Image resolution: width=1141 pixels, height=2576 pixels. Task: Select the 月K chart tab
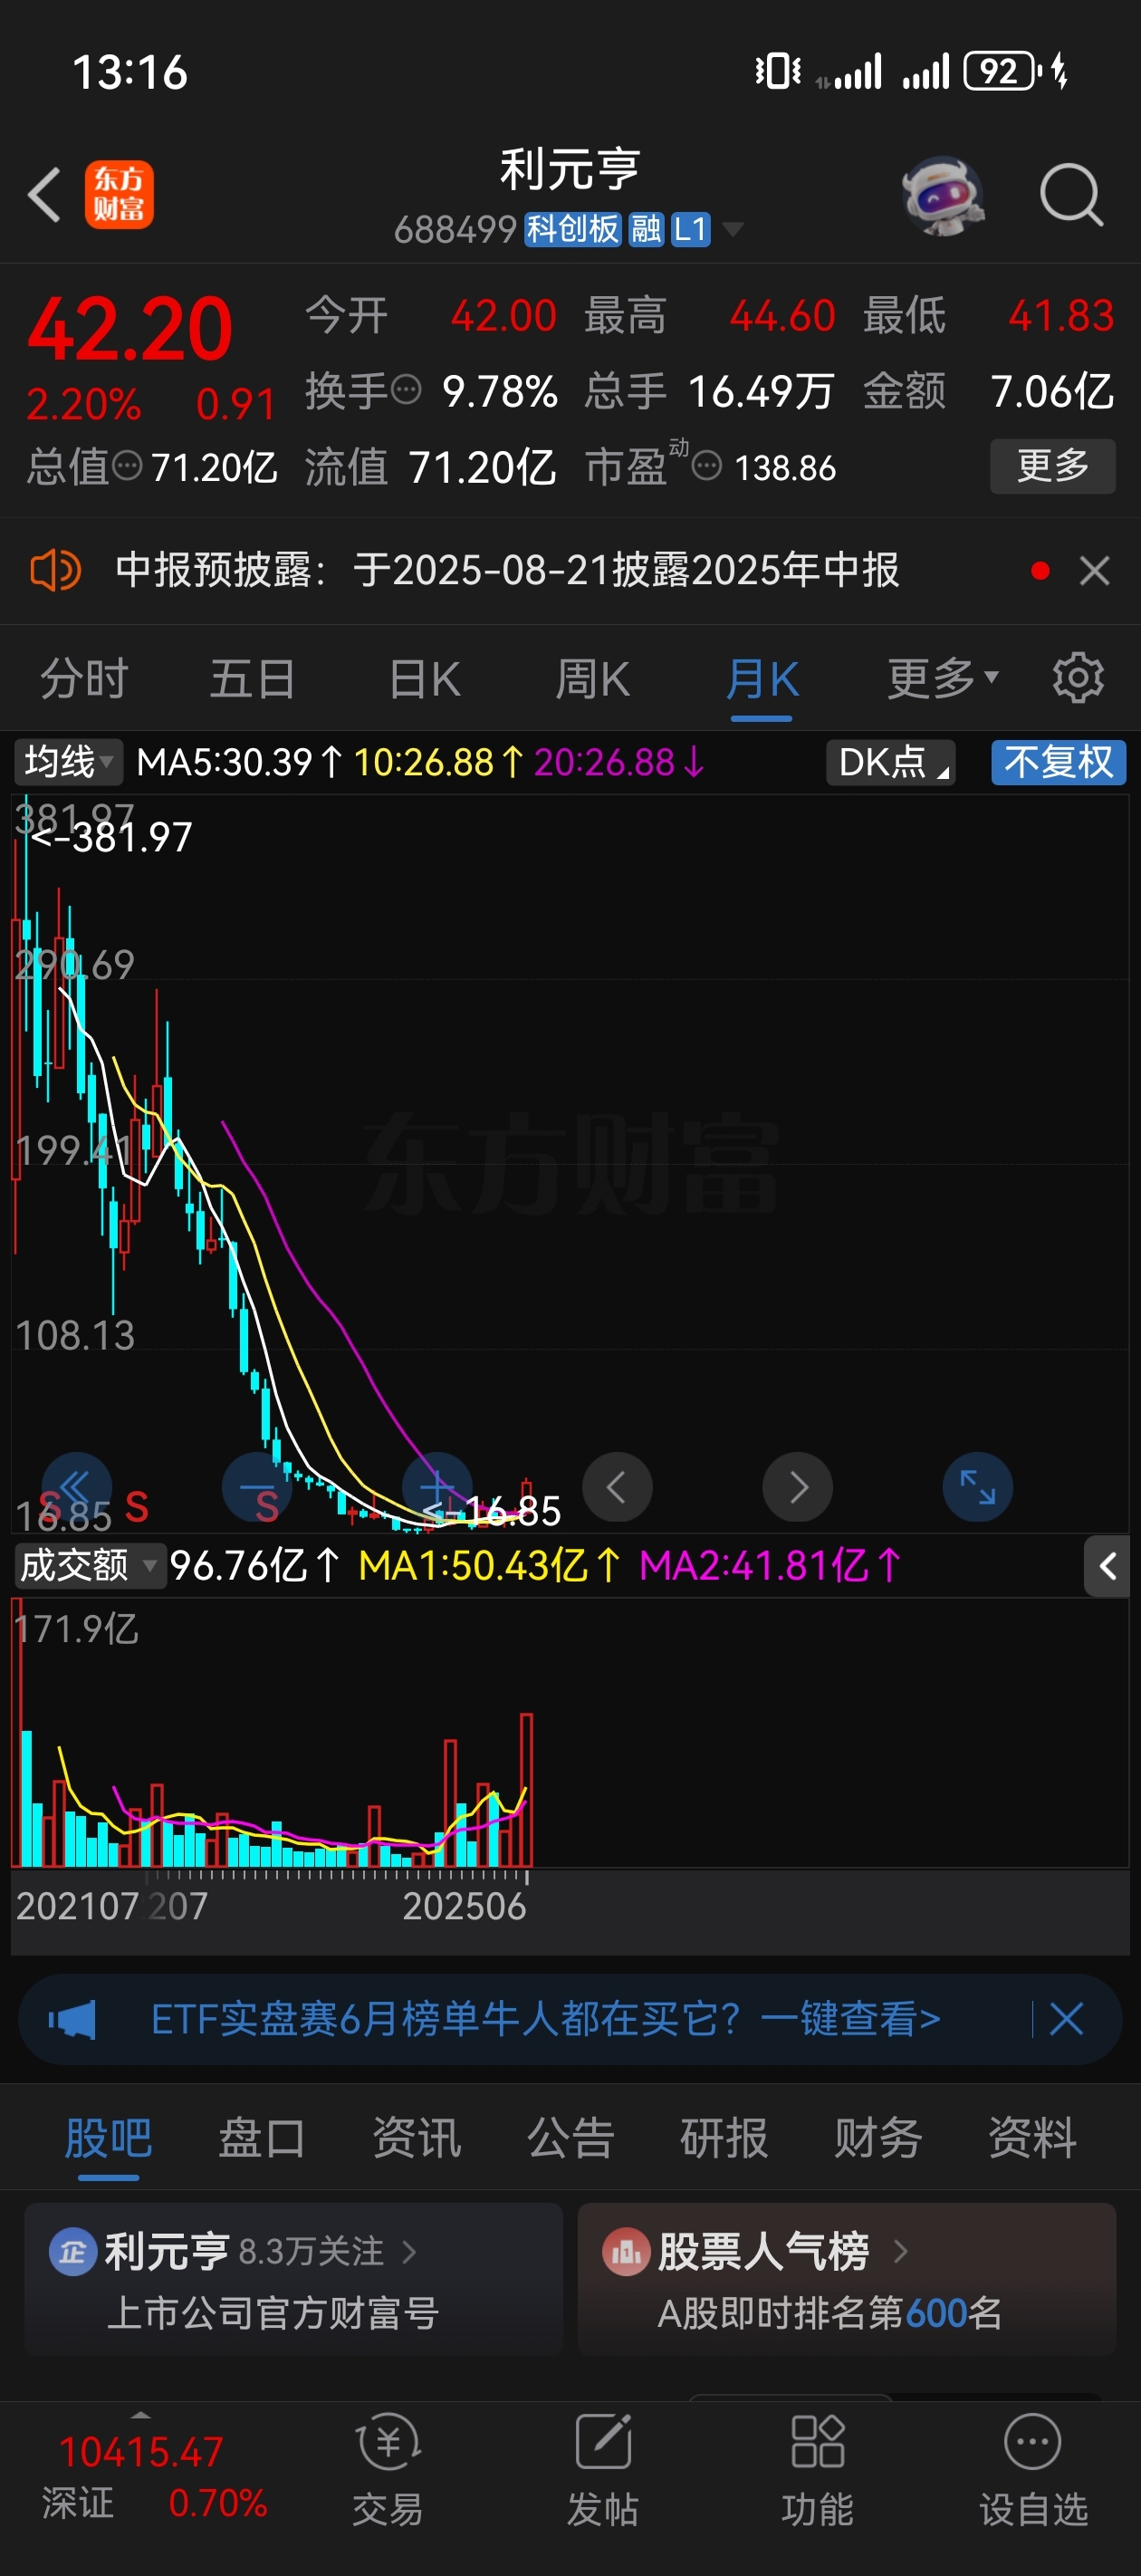point(762,679)
